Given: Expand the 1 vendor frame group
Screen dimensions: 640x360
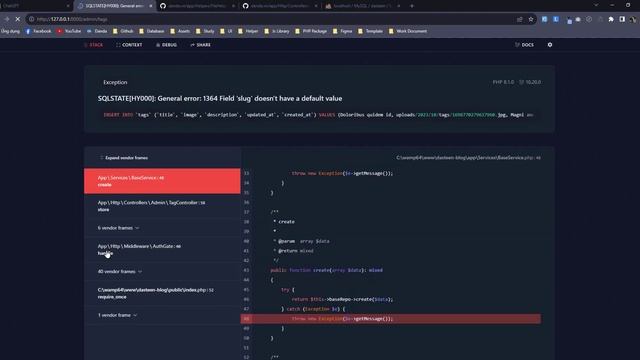Looking at the screenshot, I should pos(118,315).
